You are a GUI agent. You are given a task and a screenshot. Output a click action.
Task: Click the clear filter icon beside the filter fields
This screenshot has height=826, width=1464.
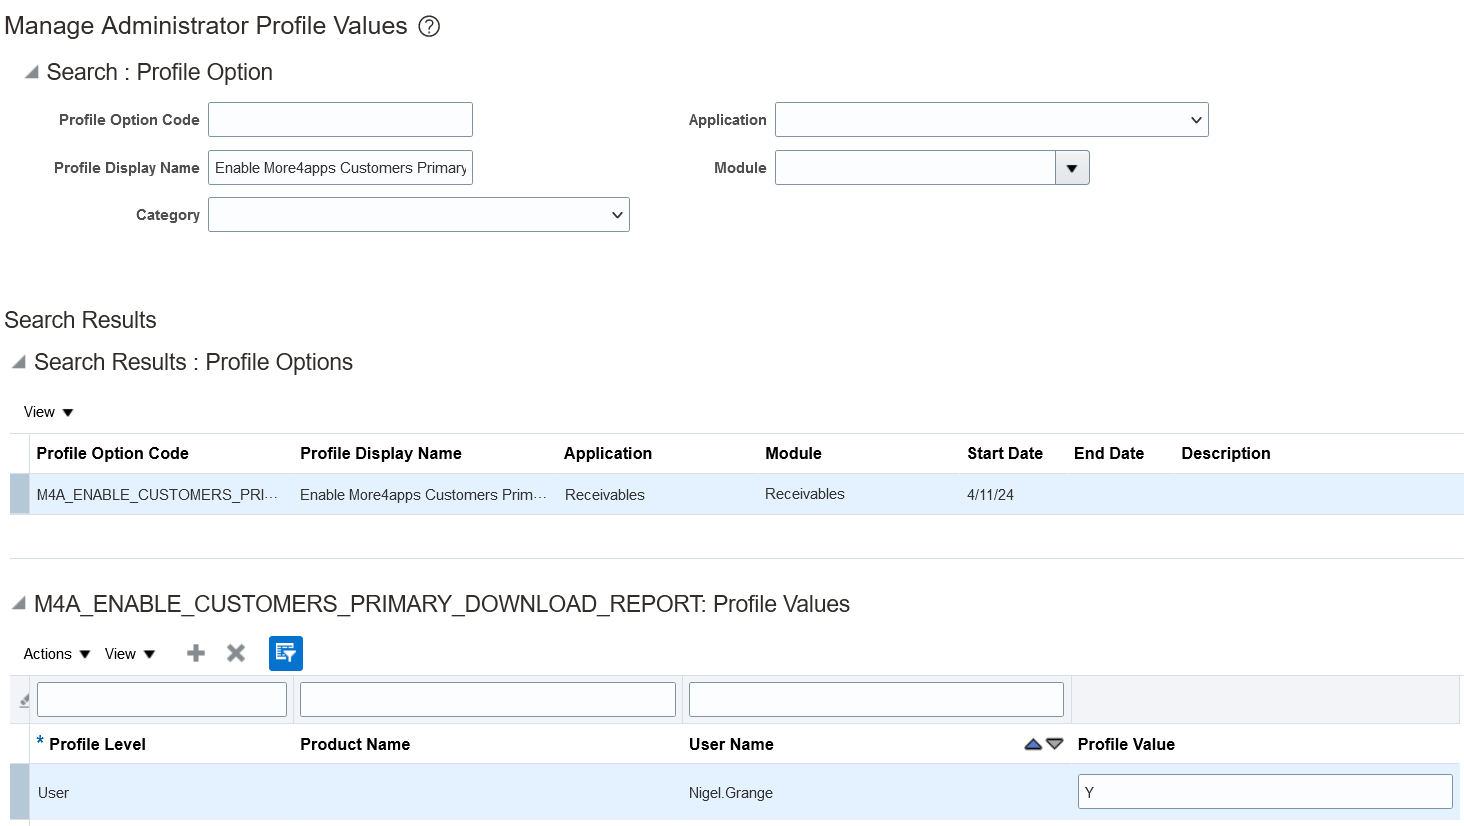click(24, 701)
